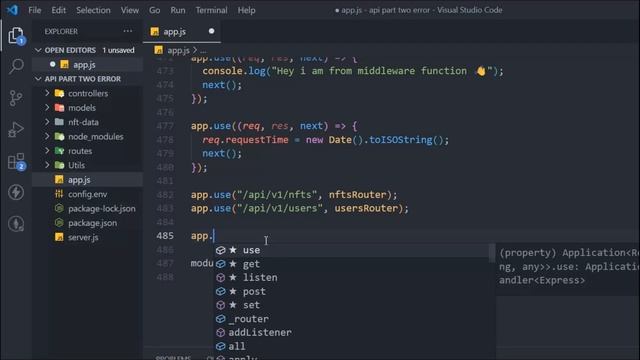Expand the nft-data folder chevron
The height and width of the screenshot is (360, 640).
click(x=47, y=122)
